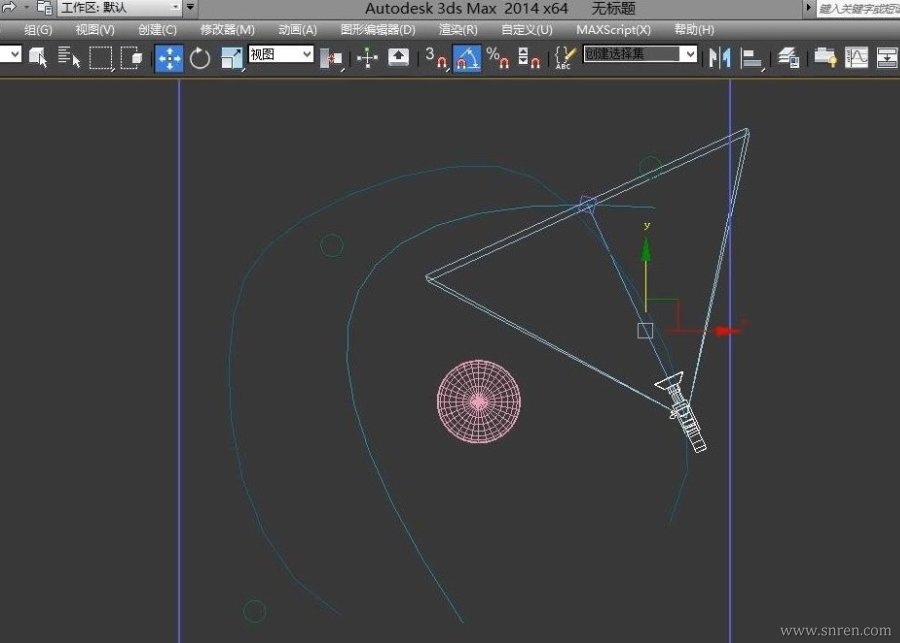
Task: Open the Curve Editor icon
Action: 856,57
